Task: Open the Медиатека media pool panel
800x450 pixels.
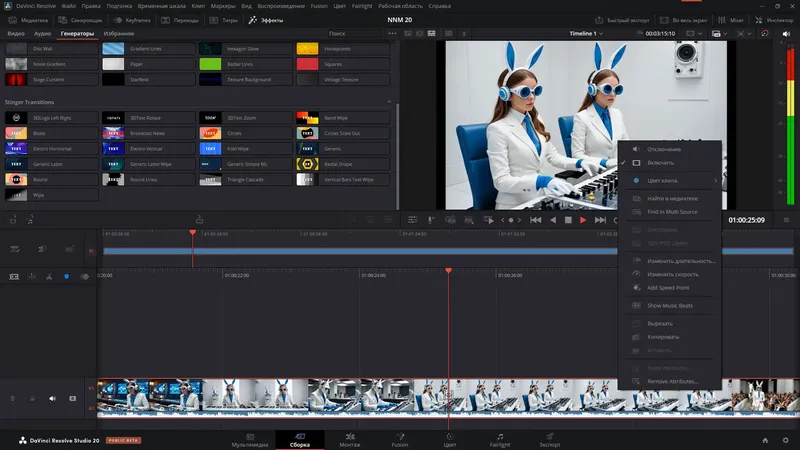Action: click(29, 20)
